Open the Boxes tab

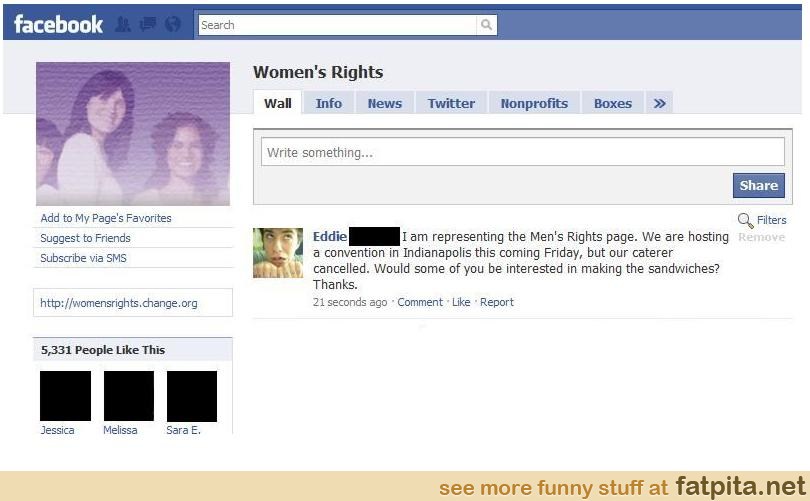pyautogui.click(x=613, y=103)
